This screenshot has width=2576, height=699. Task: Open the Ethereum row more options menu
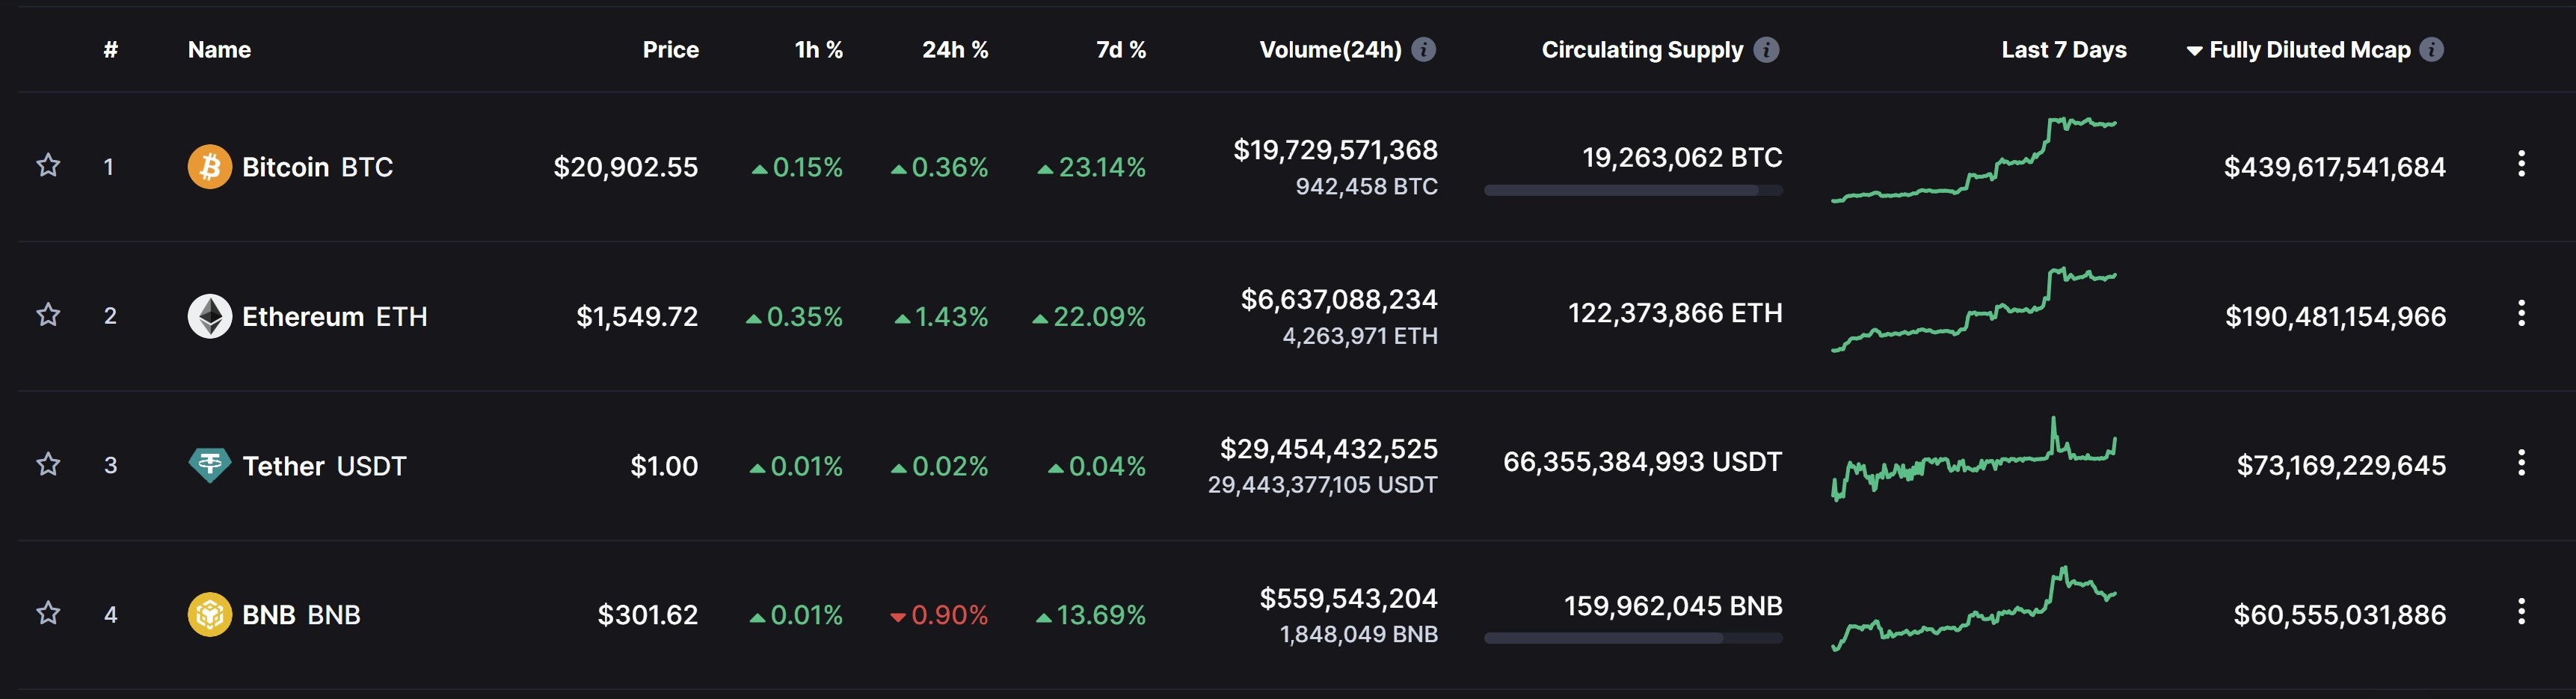pos(2521,314)
